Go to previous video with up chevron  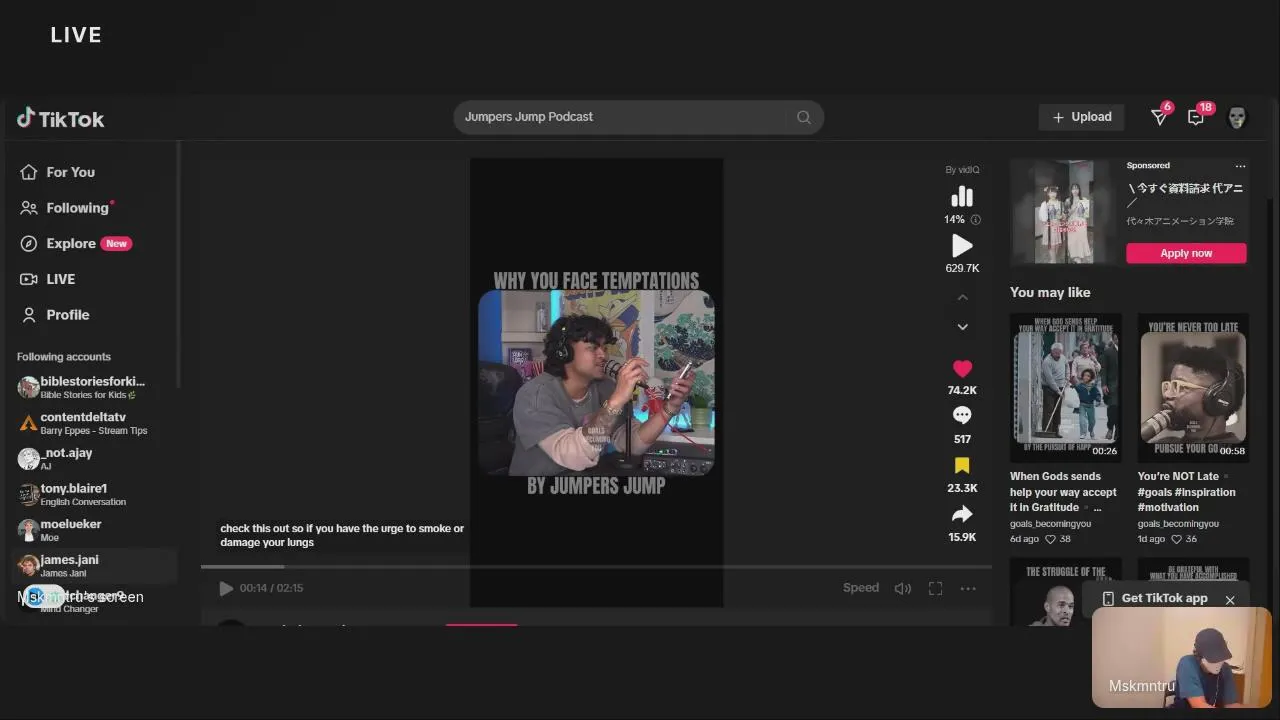point(963,297)
